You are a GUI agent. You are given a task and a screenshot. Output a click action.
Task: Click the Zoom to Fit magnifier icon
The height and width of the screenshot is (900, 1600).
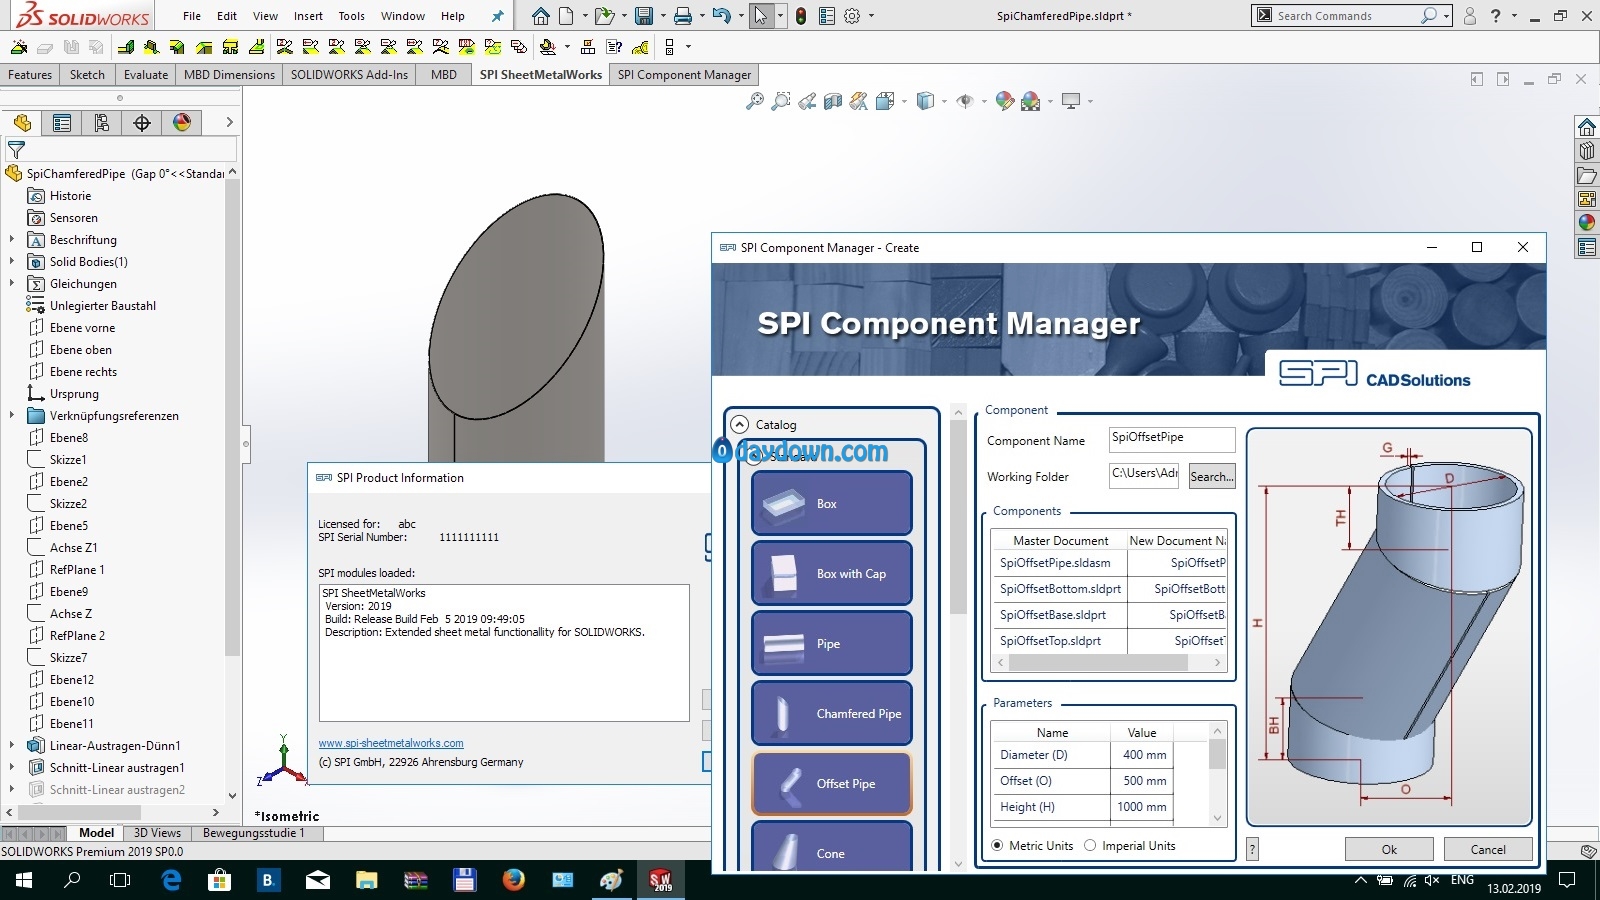[755, 101]
